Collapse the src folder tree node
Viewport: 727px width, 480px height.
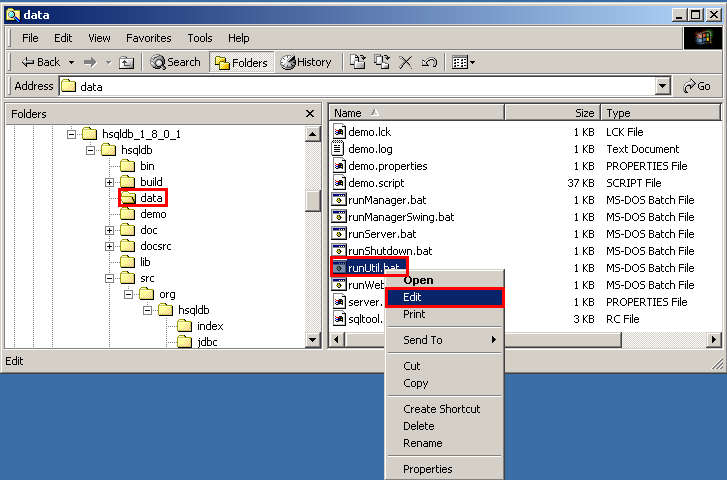(109, 278)
